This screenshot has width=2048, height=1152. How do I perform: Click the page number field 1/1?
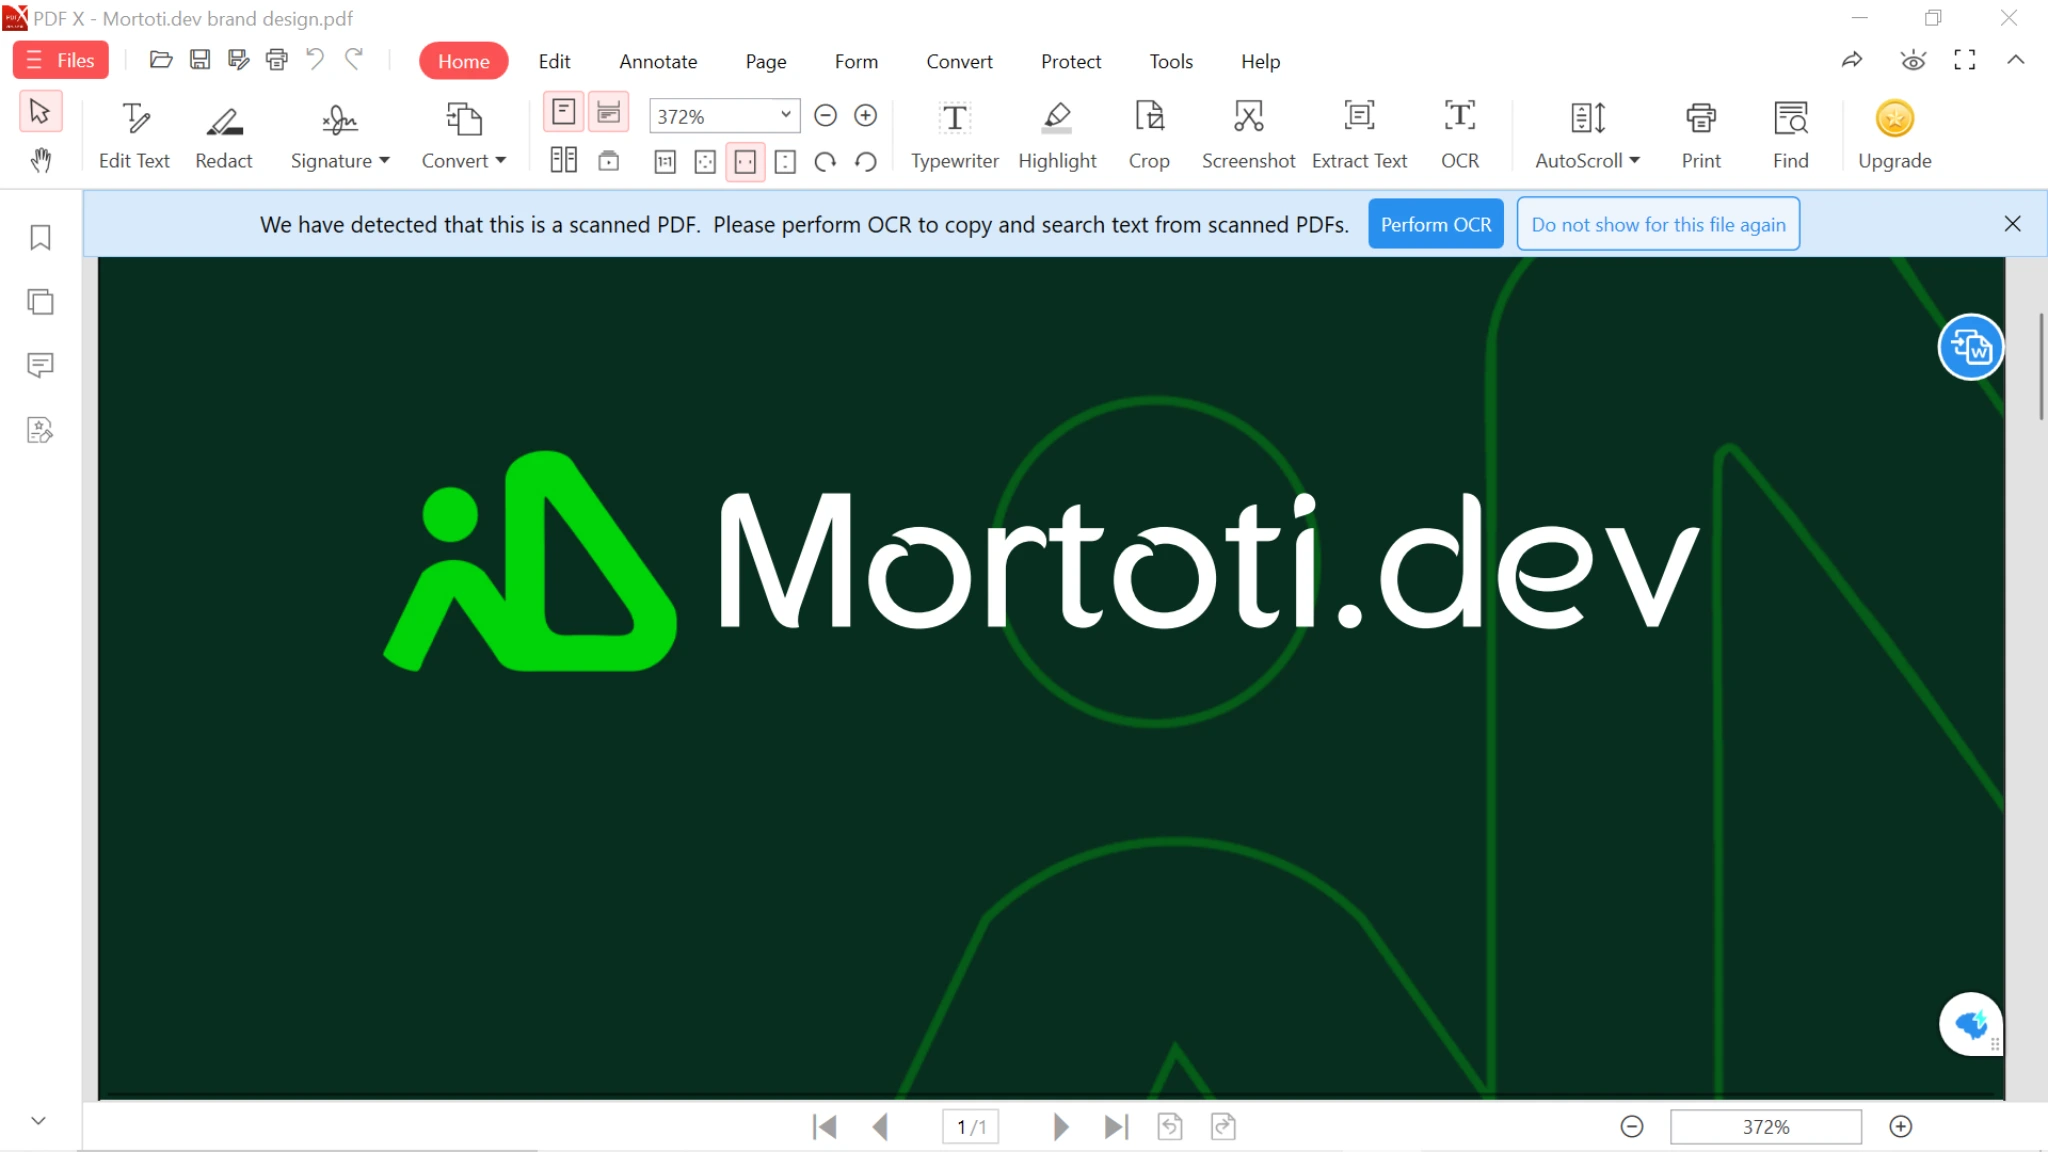tap(971, 1127)
